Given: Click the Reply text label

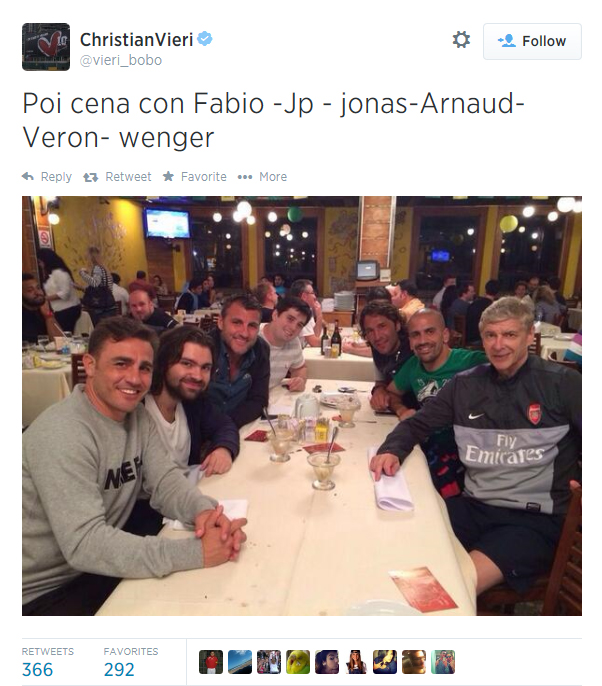Looking at the screenshot, I should coord(56,177).
